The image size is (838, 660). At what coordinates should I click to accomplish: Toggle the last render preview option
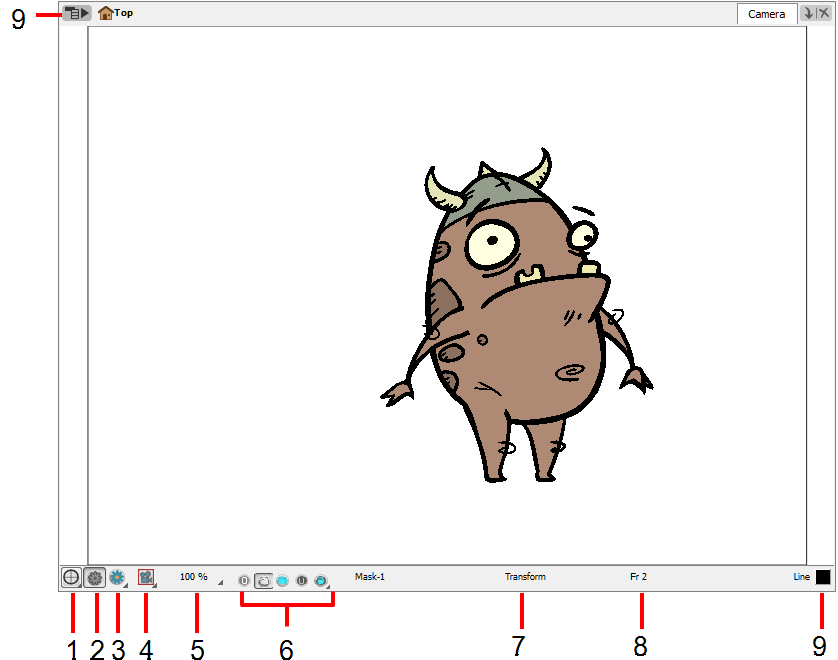[320, 578]
